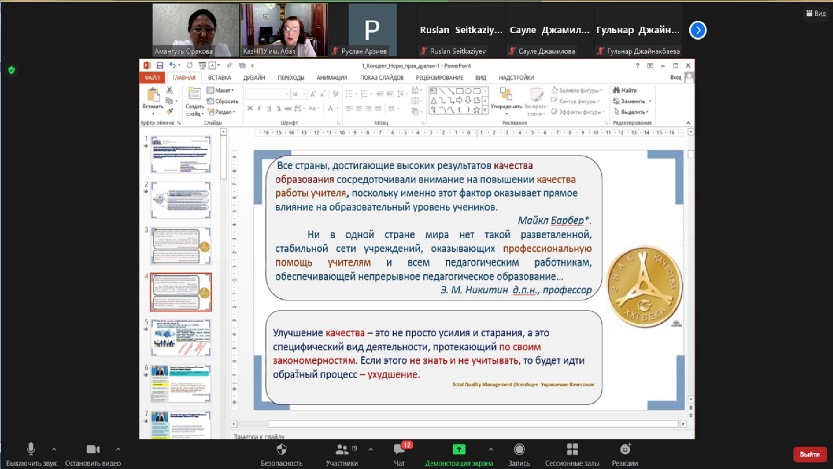Switch to the ВСТАВКА ribbon tab

[x=220, y=77]
